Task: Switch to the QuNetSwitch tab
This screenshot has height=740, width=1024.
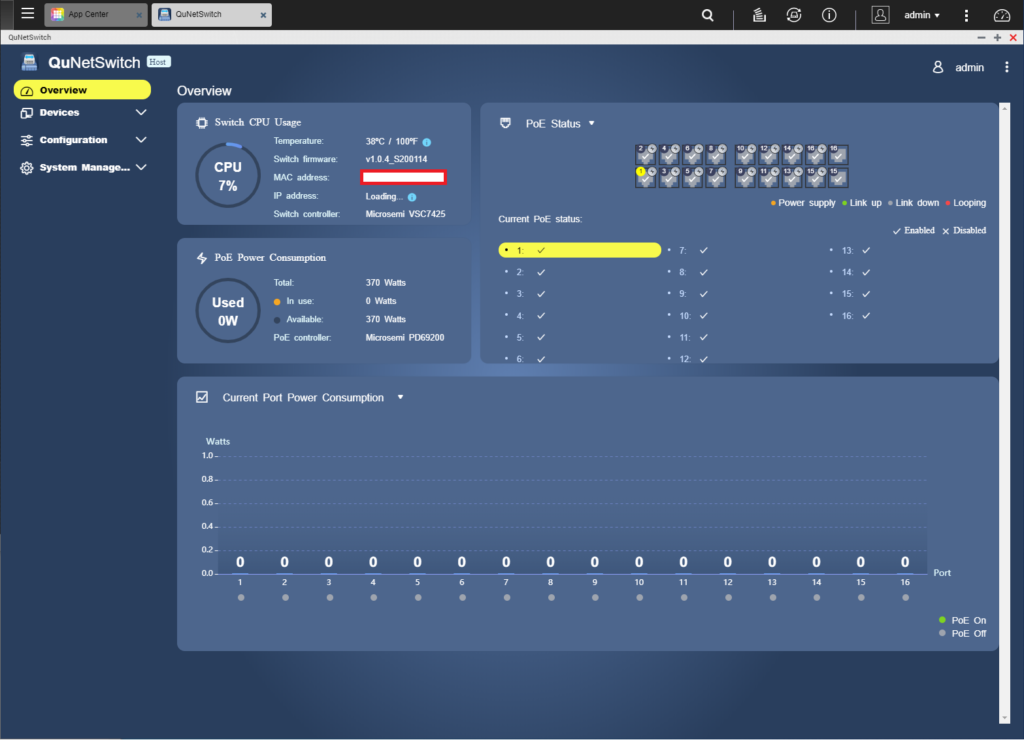Action: coord(211,14)
